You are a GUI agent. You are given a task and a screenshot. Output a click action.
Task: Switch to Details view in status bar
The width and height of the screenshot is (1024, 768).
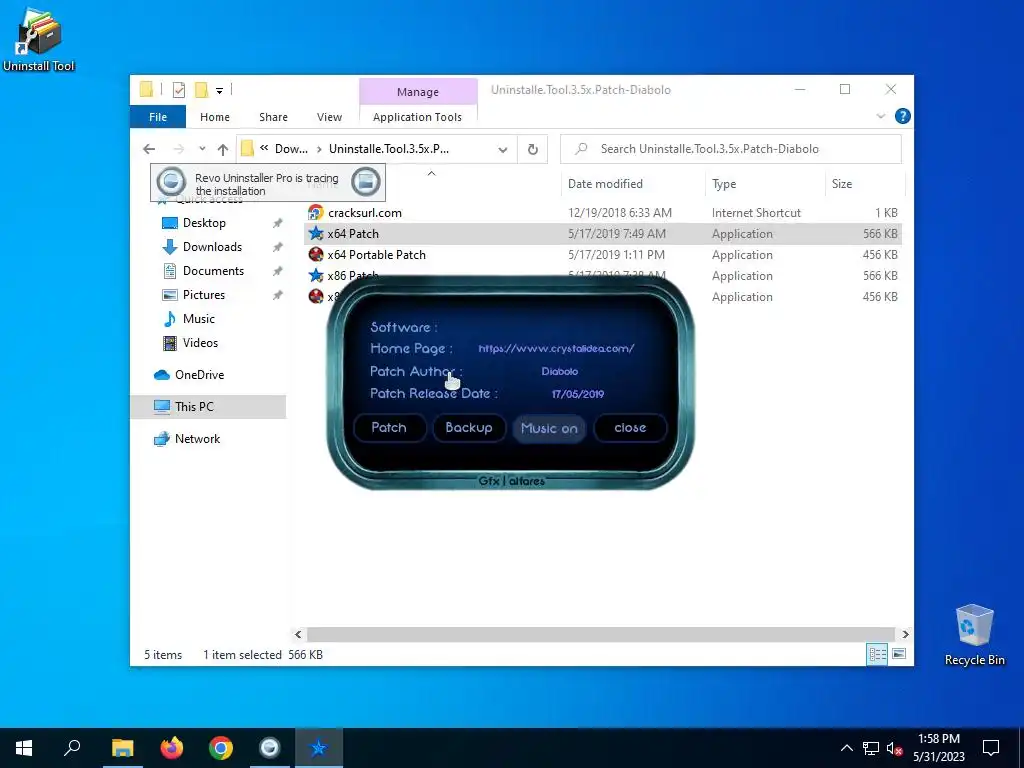877,654
